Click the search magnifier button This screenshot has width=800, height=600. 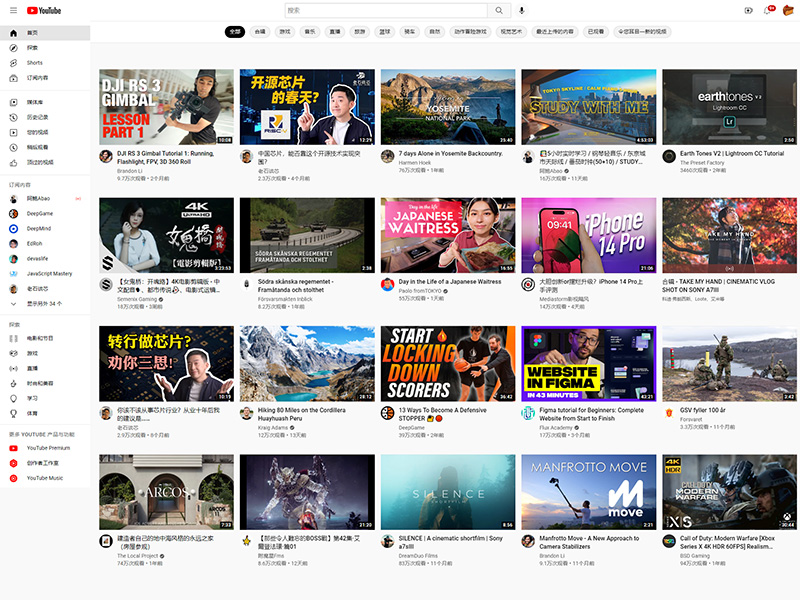click(497, 11)
